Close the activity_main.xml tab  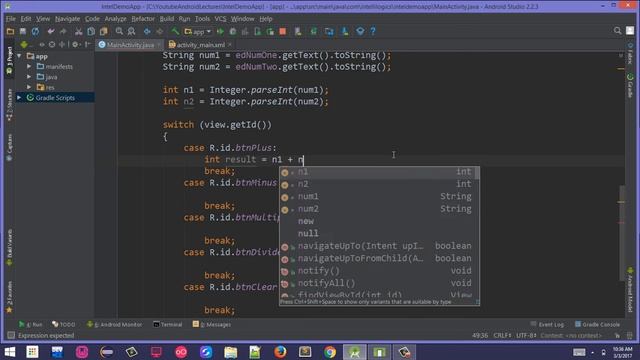[x=230, y=44]
